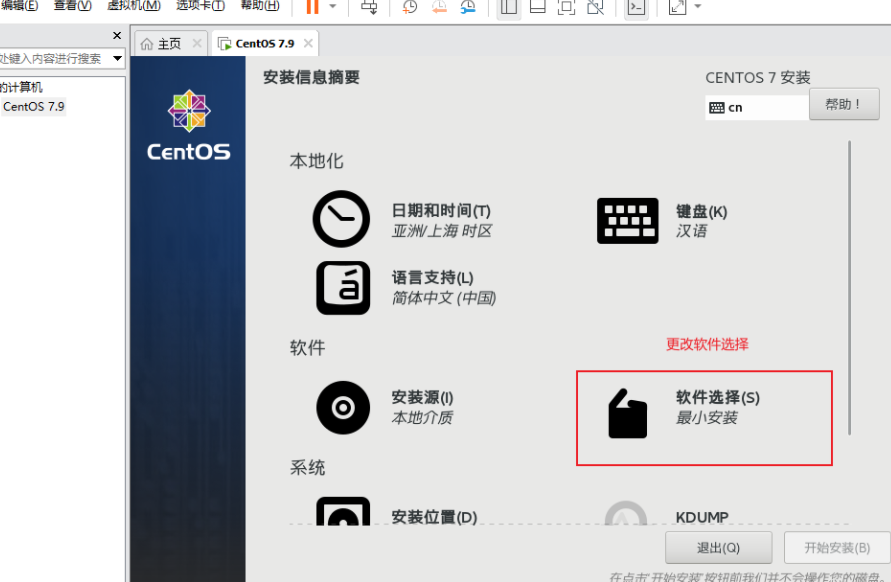Toggle the library sidebar view icon
Image resolution: width=891 pixels, height=582 pixels.
(x=509, y=7)
